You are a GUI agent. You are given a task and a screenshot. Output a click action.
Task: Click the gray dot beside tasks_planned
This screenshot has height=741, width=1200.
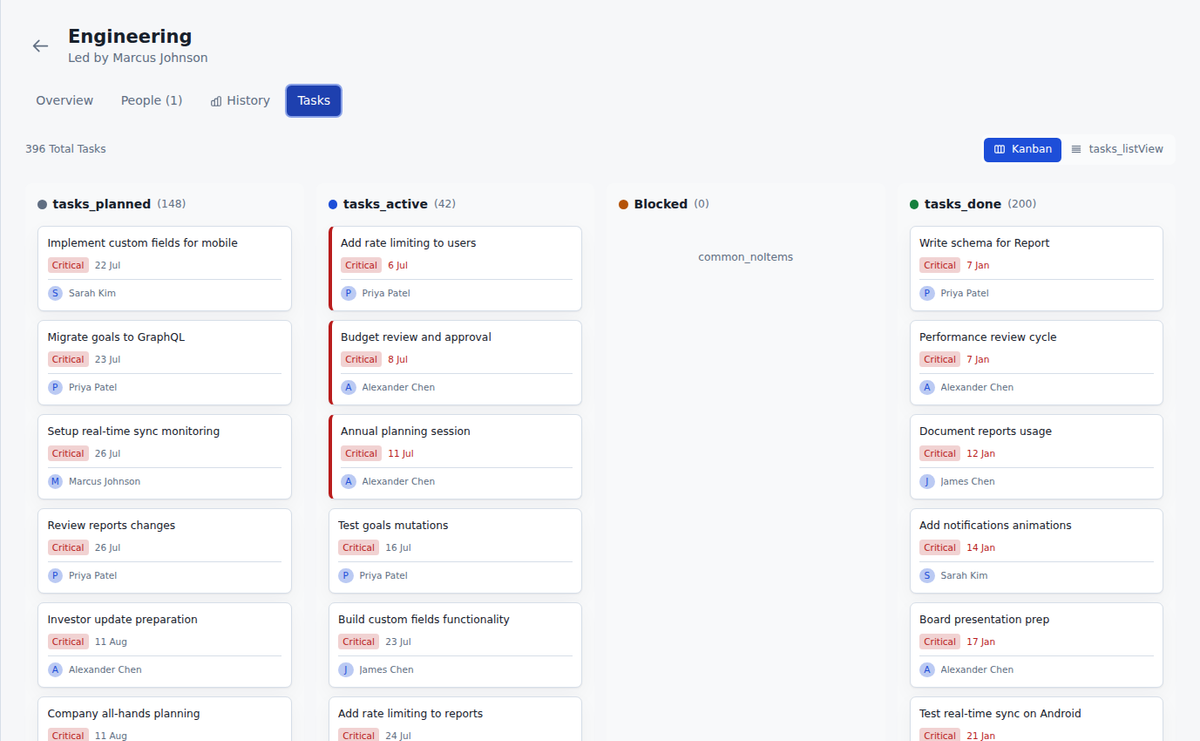[42, 204]
